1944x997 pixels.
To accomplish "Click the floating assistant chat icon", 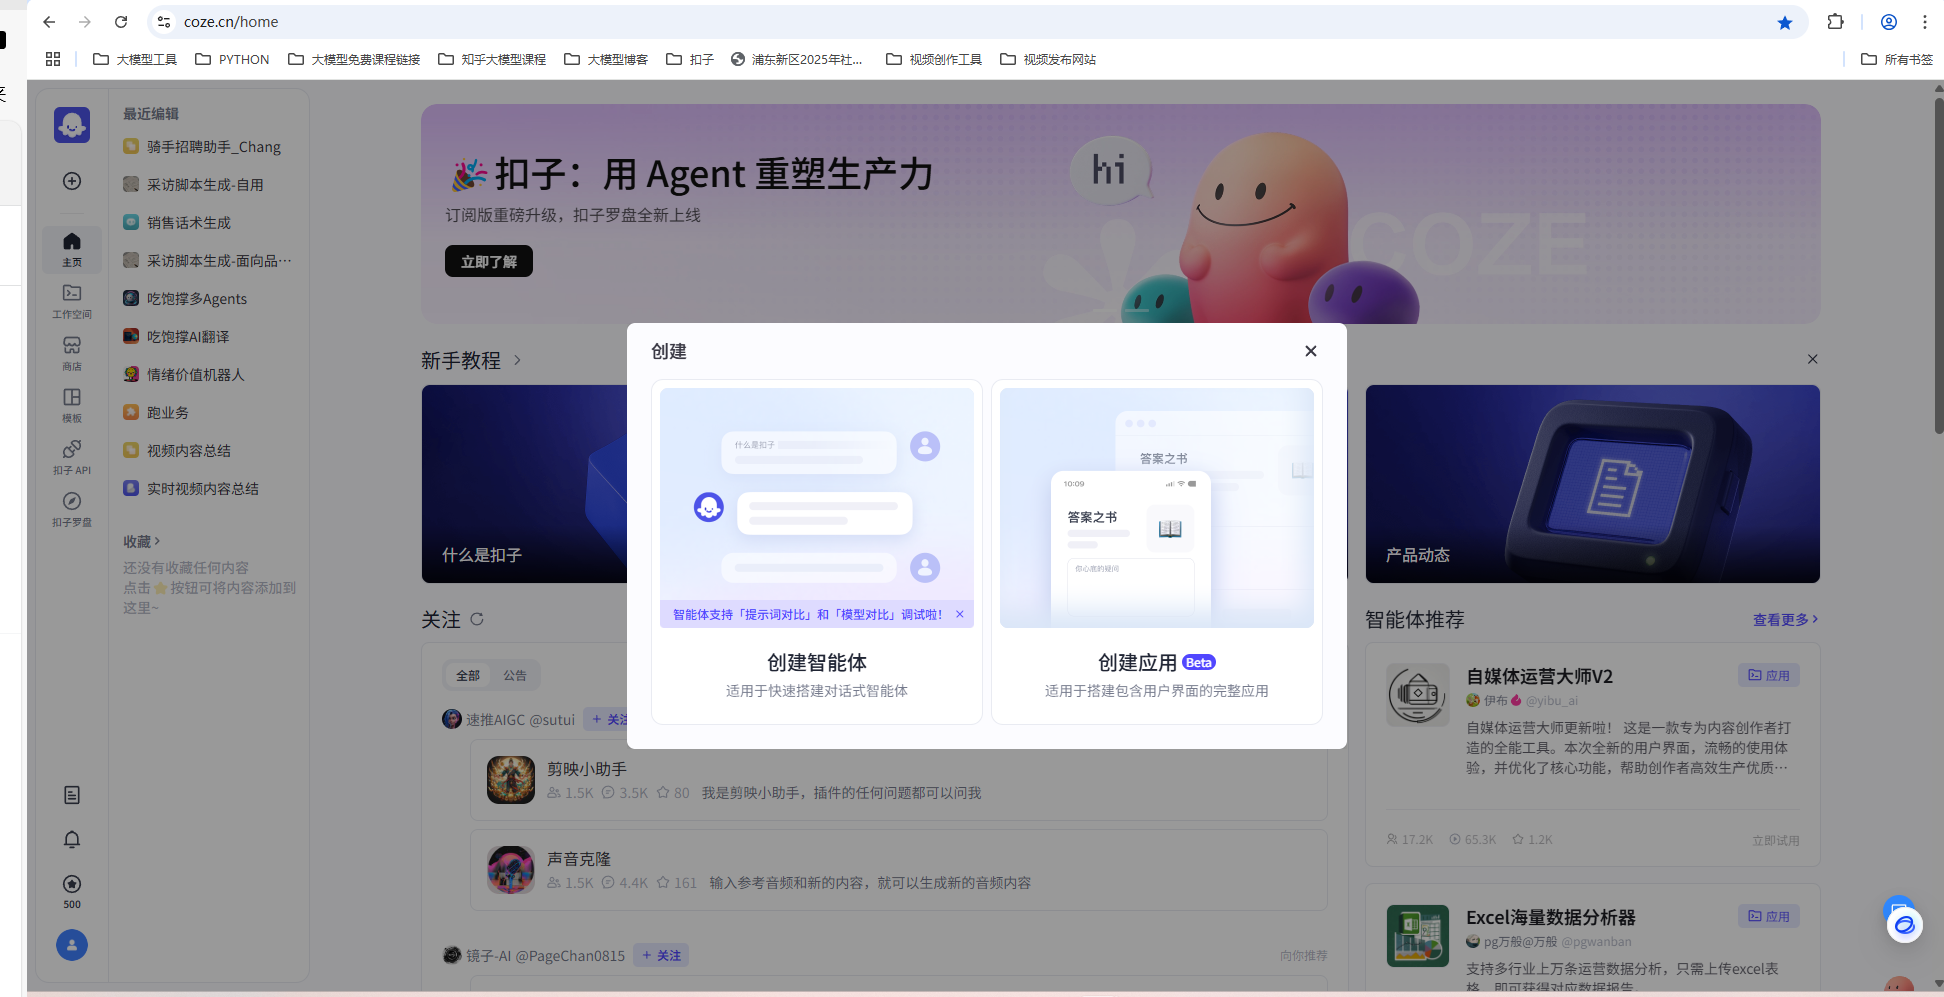I will [1905, 925].
